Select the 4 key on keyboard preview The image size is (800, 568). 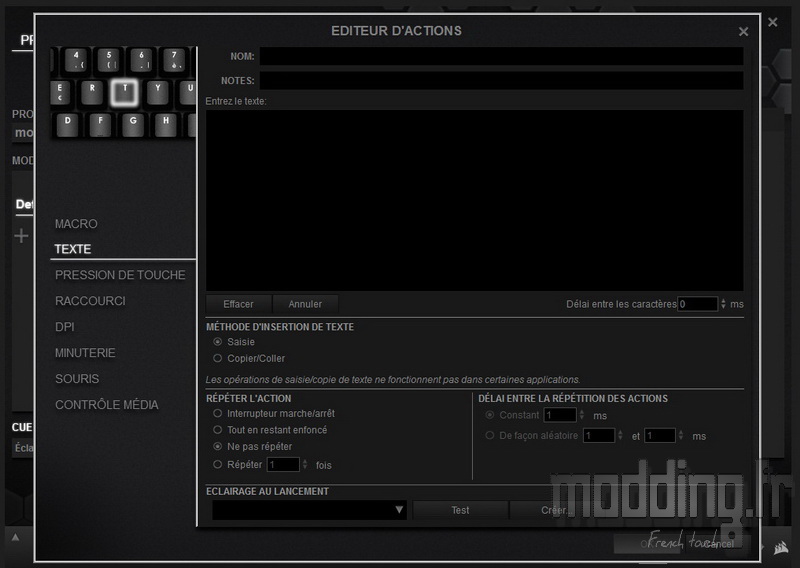point(76,60)
